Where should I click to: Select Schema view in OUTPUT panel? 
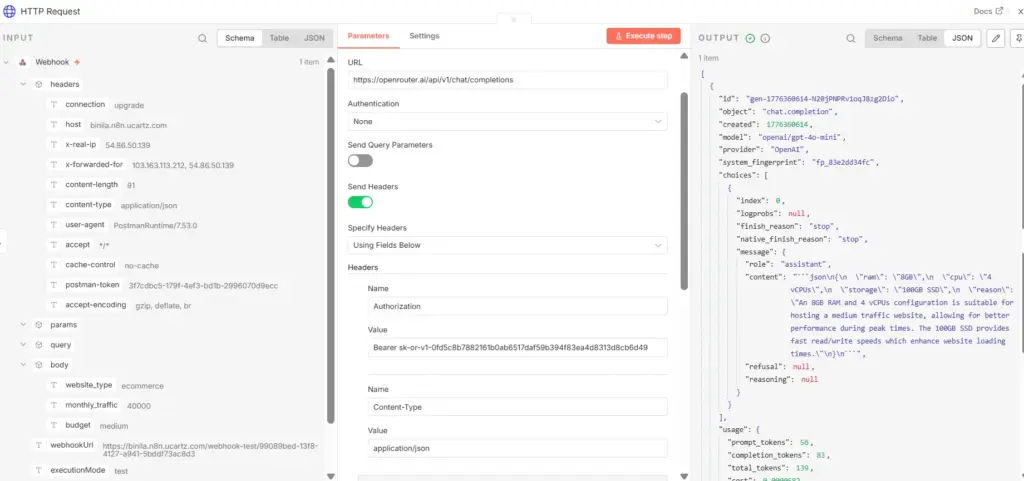pos(888,39)
